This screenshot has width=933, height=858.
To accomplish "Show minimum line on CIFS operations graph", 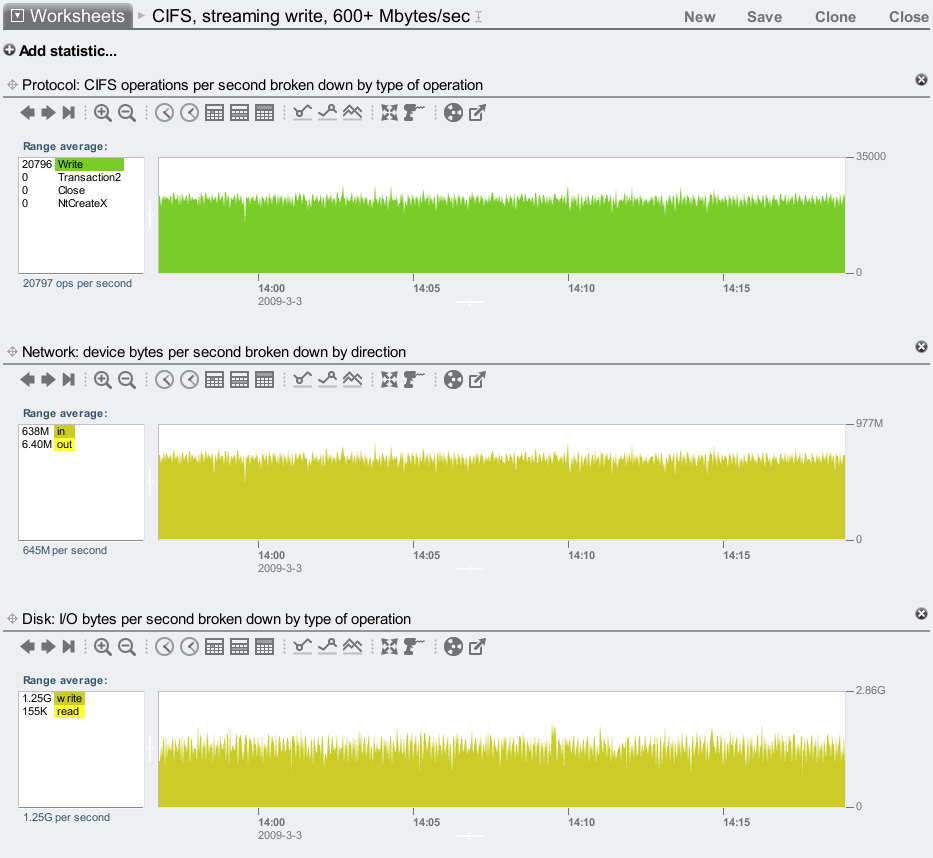I will (302, 113).
